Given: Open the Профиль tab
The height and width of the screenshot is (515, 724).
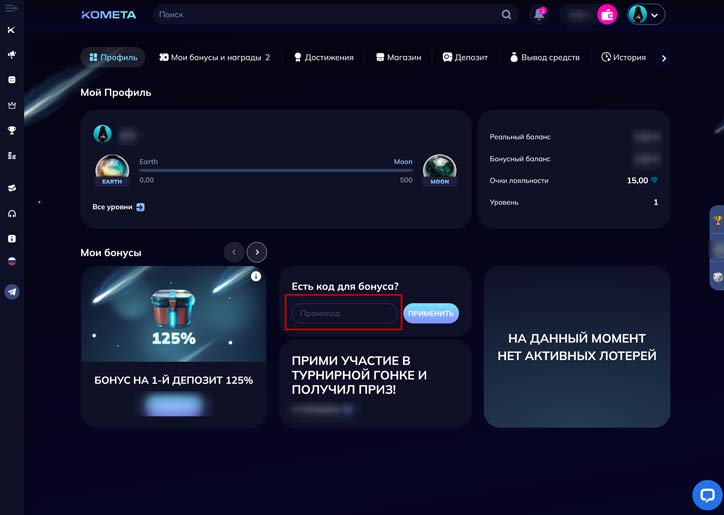Looking at the screenshot, I should pyautogui.click(x=113, y=57).
